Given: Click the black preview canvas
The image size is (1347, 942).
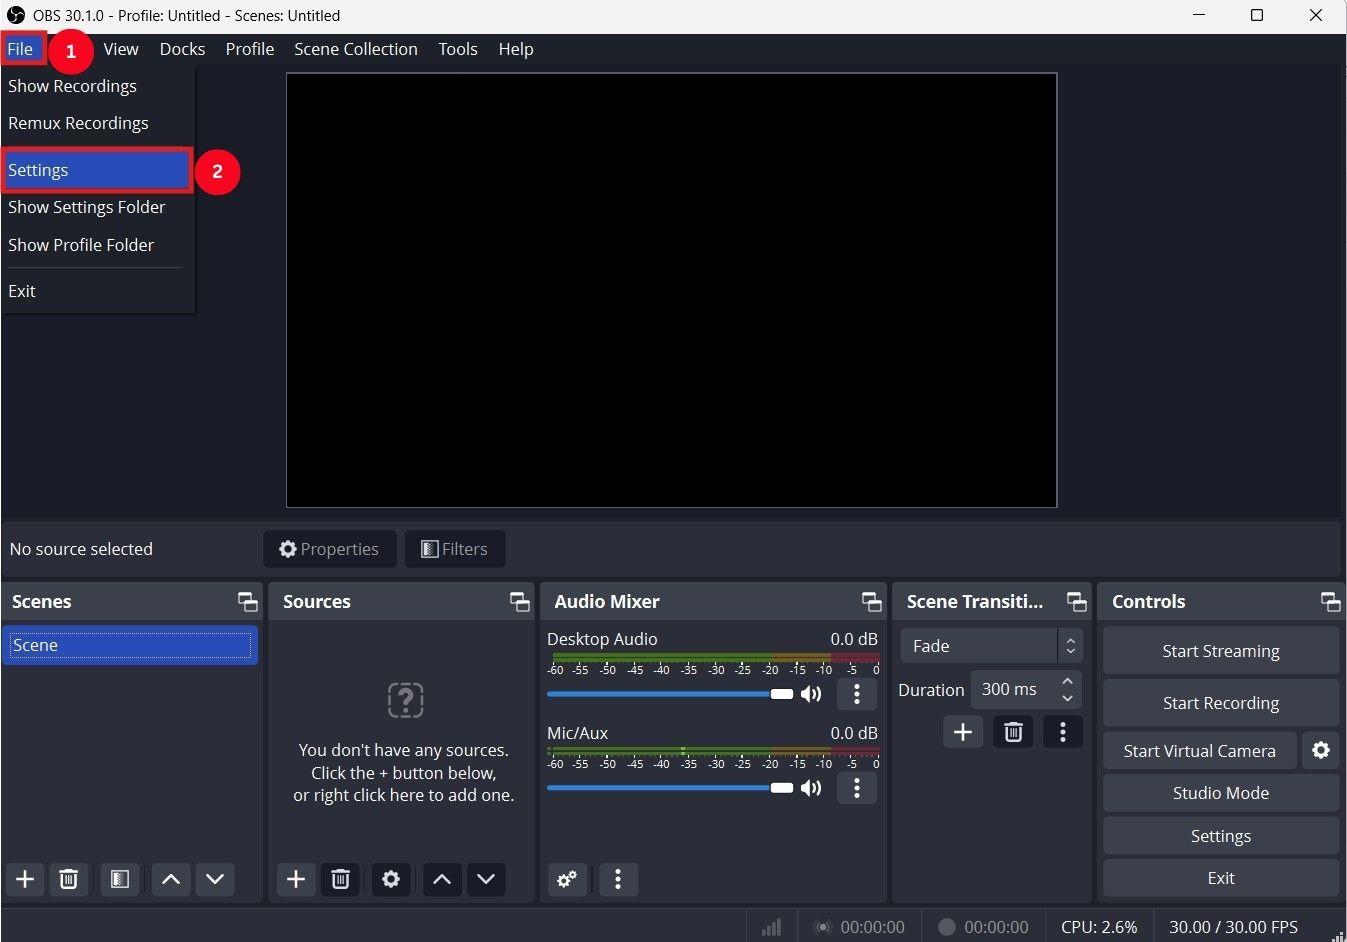Looking at the screenshot, I should 671,290.
